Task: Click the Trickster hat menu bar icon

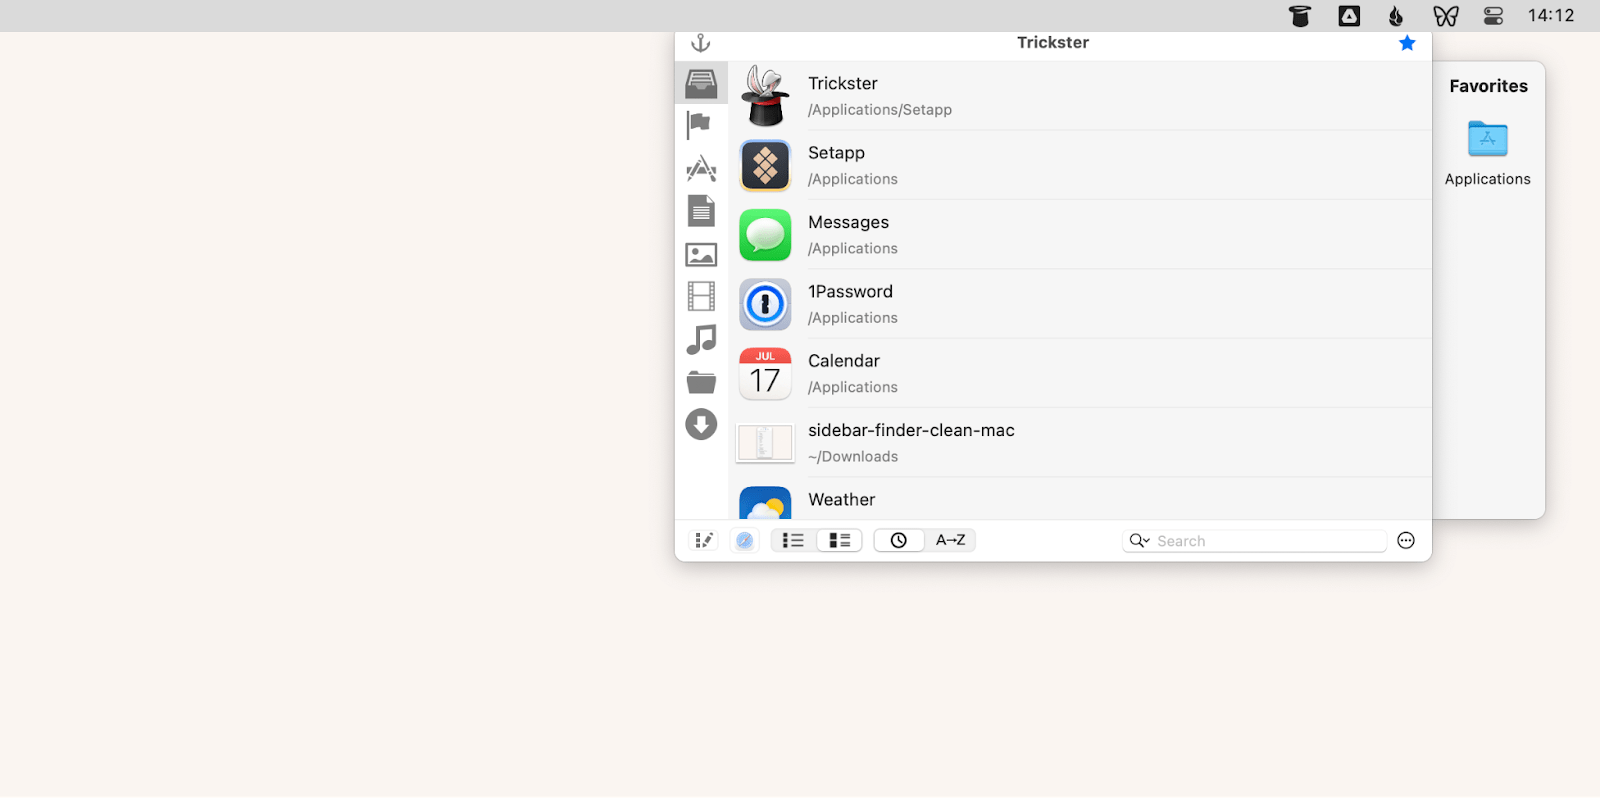Action: click(1300, 16)
